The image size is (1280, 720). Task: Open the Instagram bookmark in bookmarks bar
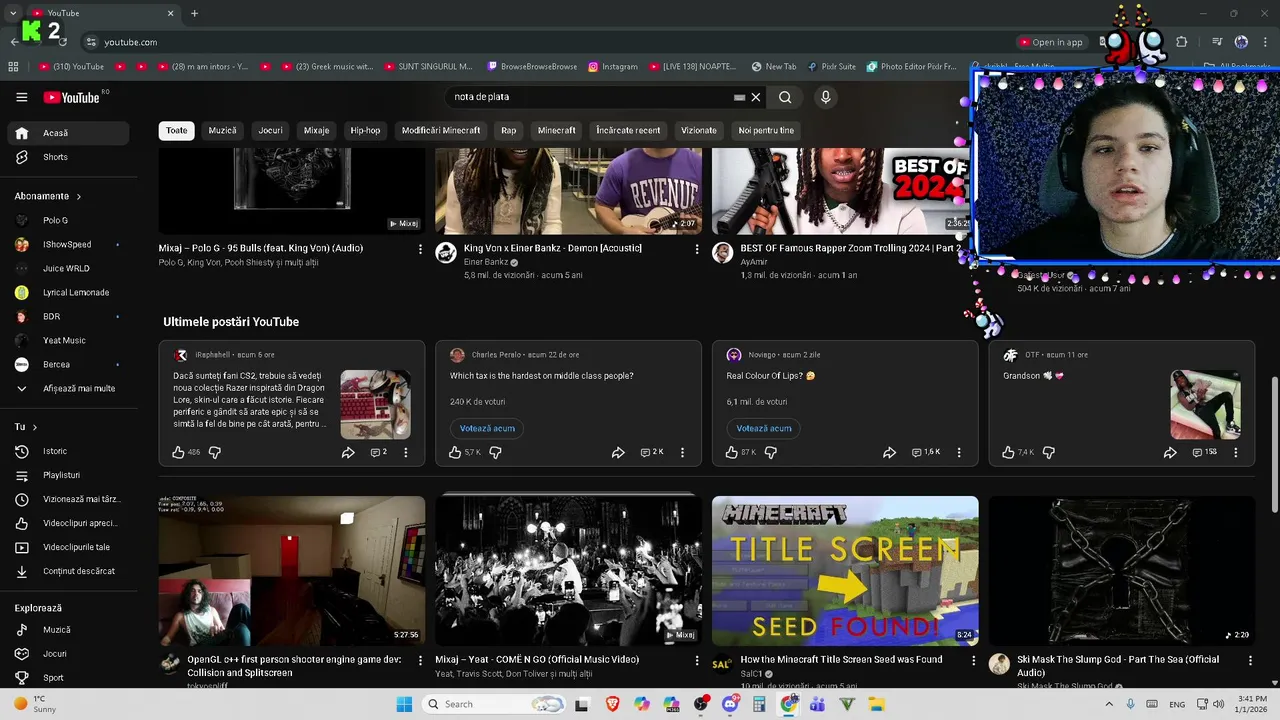613,67
